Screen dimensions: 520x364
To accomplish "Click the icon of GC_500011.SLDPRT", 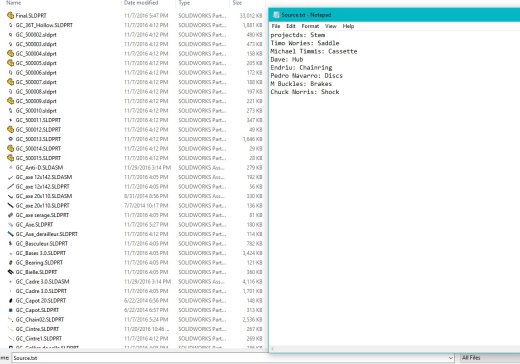I will click(10, 120).
